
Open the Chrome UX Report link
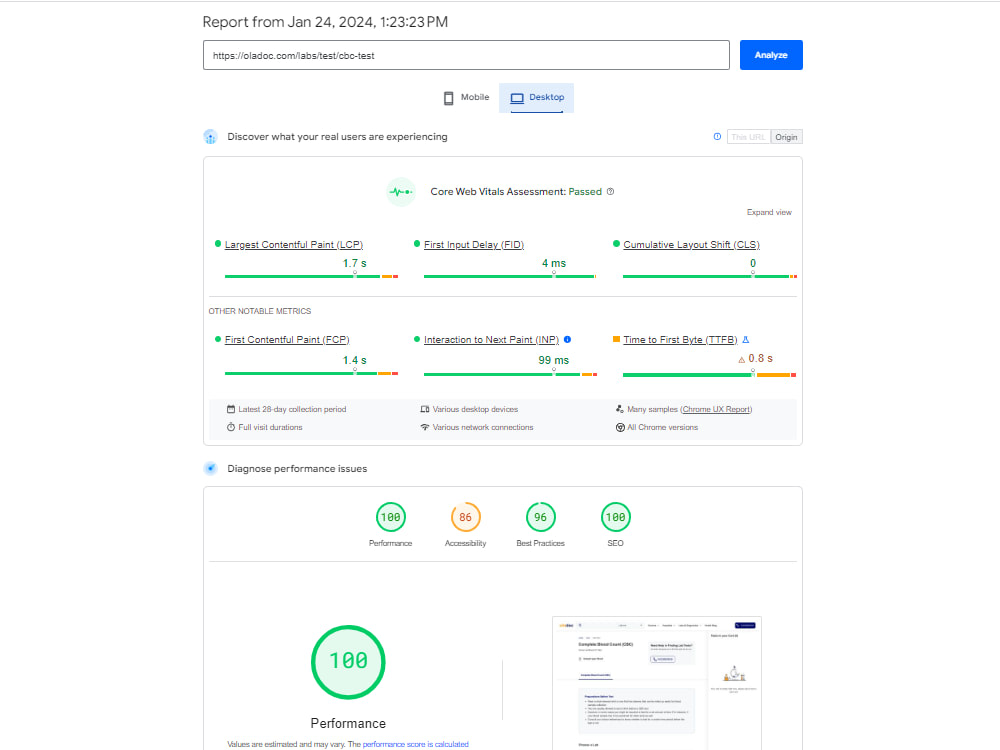[717, 409]
